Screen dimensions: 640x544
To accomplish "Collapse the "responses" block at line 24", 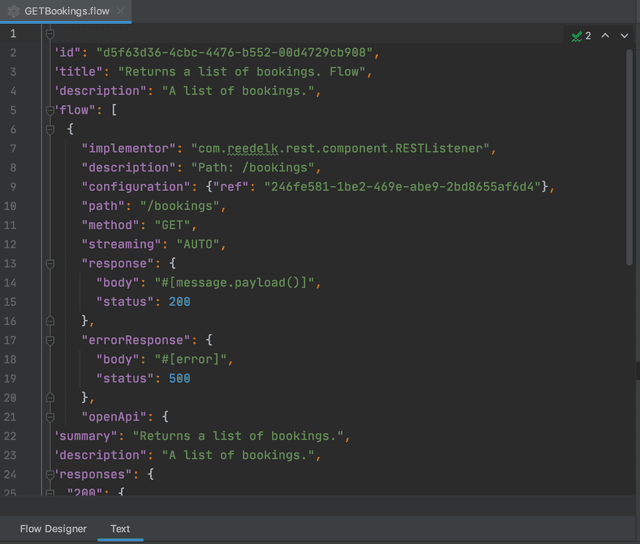I will [50, 474].
